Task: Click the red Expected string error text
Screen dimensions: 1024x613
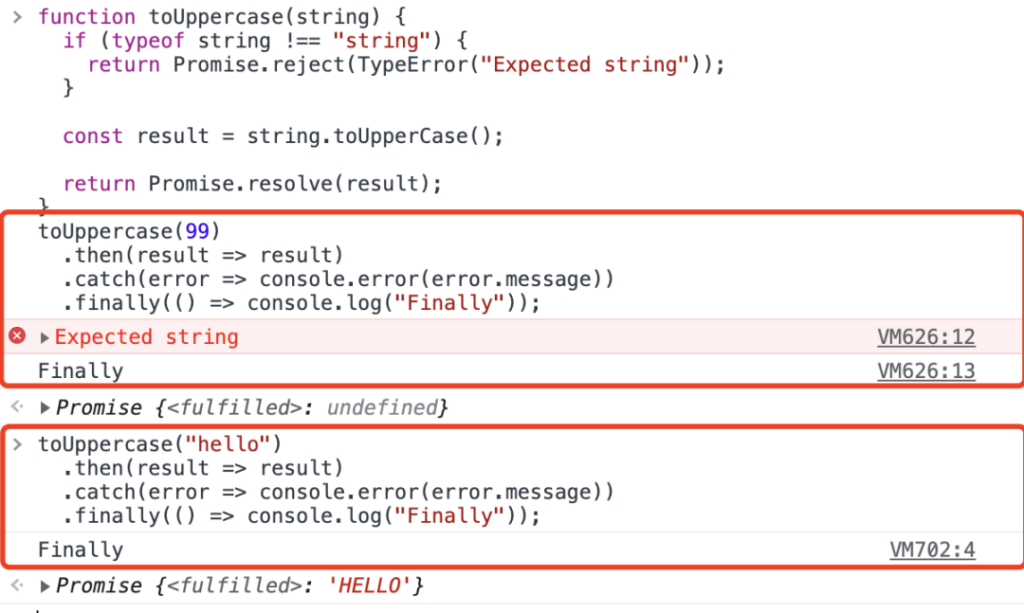Action: pyautogui.click(x=146, y=337)
